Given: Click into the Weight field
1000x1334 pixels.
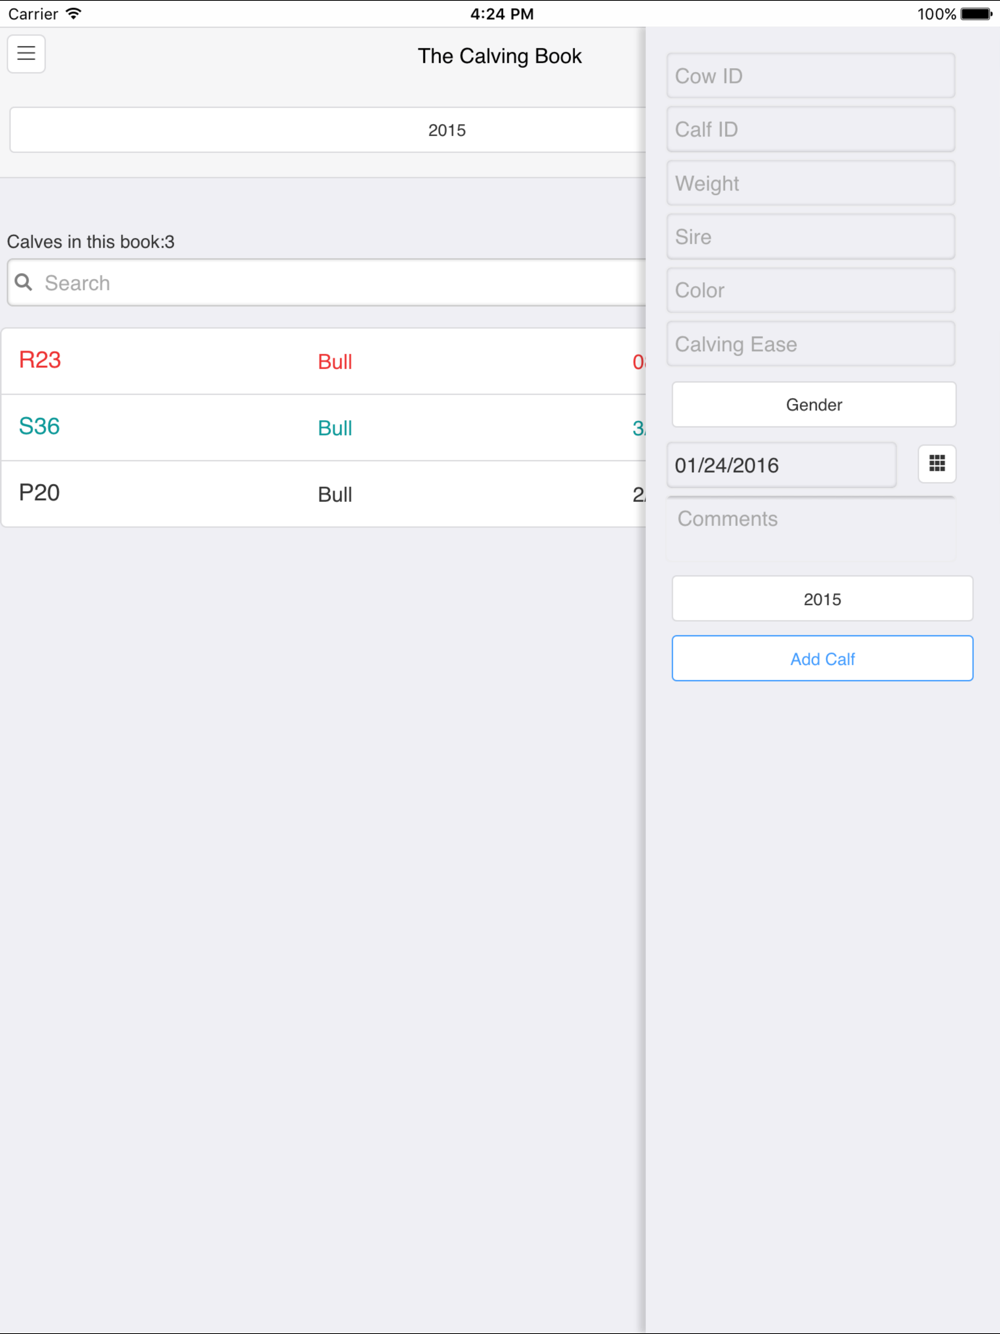Looking at the screenshot, I should 810,184.
